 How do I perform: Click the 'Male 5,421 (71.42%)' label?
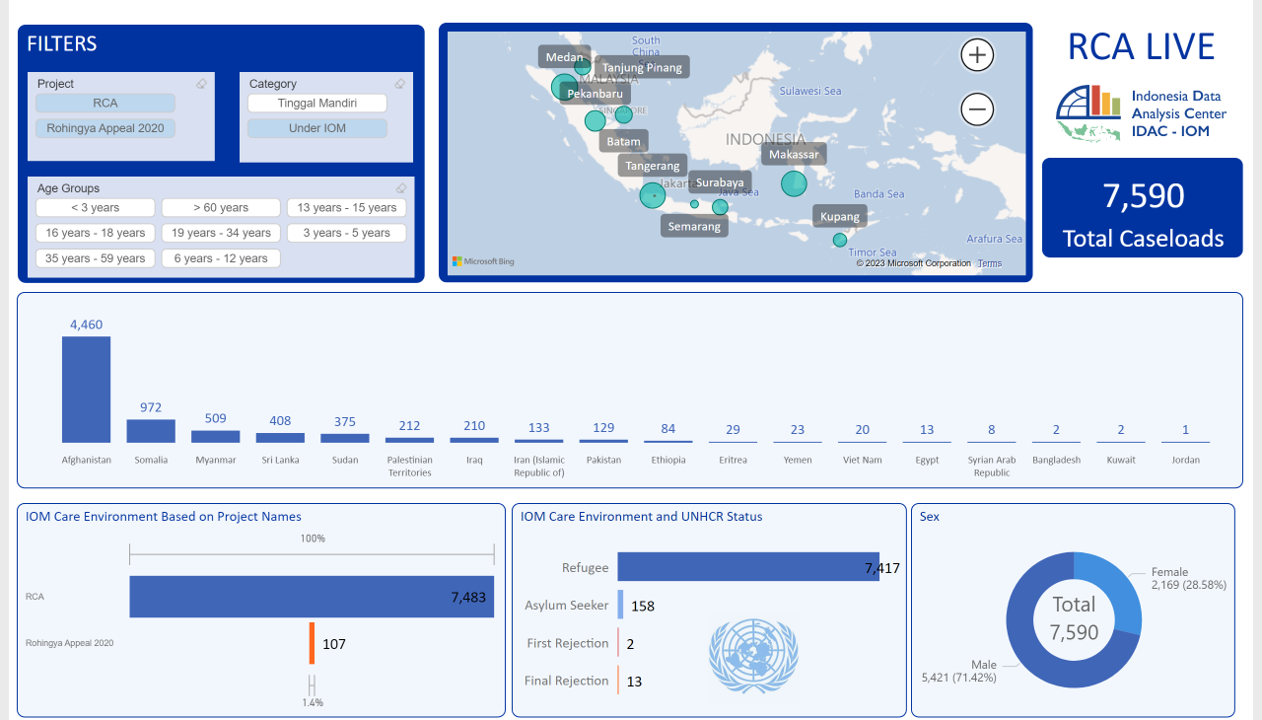coord(959,671)
